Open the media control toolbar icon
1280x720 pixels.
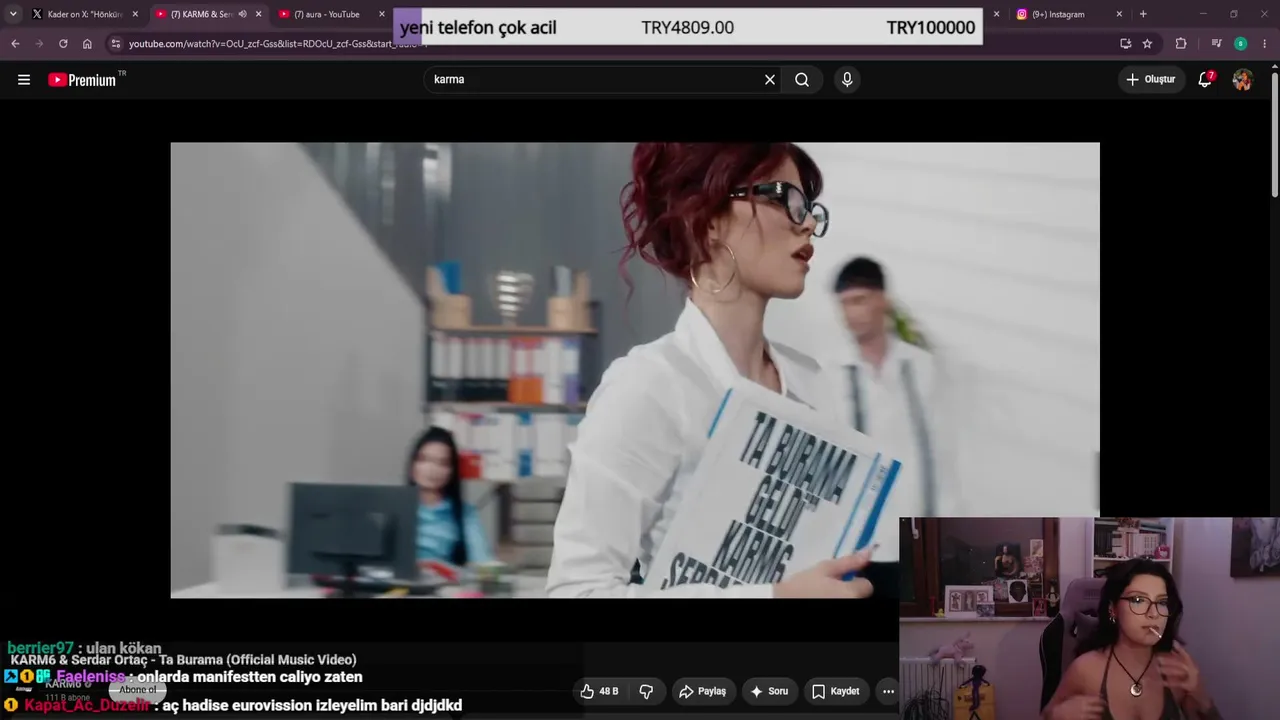1216,44
